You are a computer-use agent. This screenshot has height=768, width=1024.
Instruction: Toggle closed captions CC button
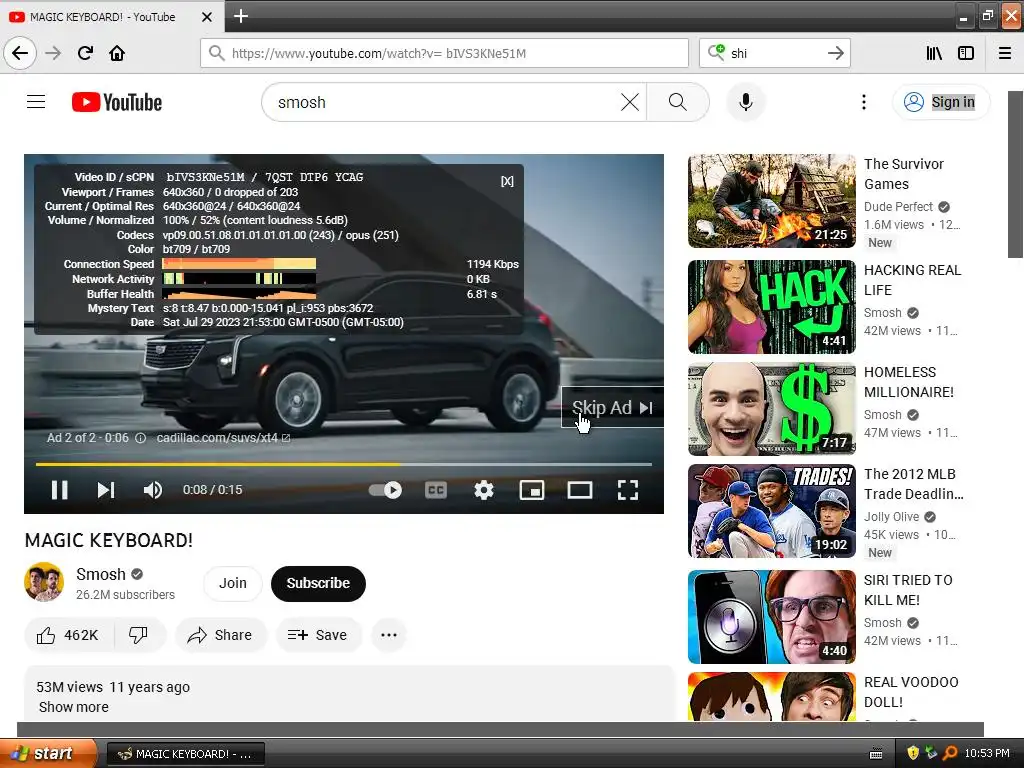pos(436,490)
